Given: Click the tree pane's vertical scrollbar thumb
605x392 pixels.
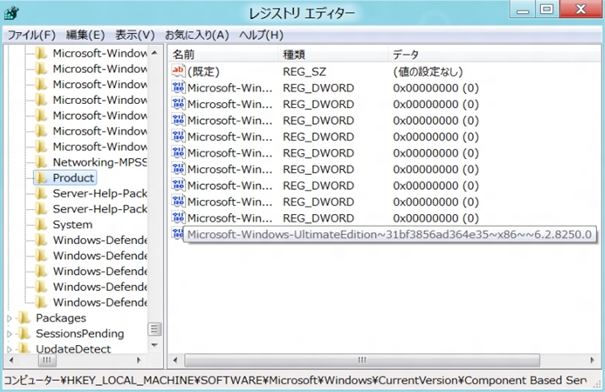Looking at the screenshot, I should tap(154, 329).
